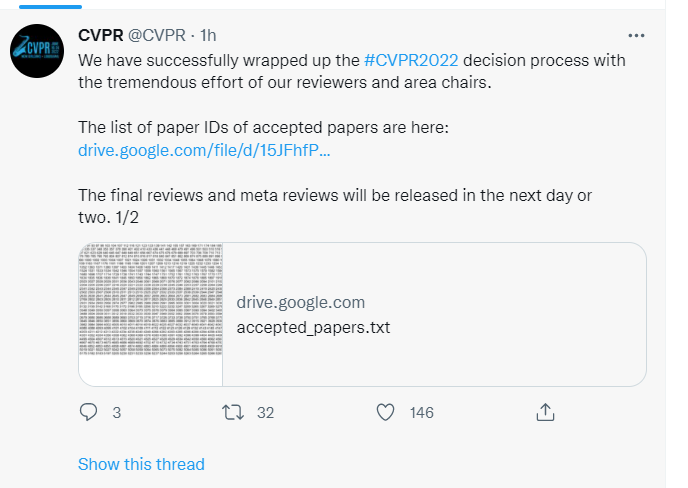Screen dimensions: 688x488
Task: Click the Show this thread link
Action: [141, 464]
